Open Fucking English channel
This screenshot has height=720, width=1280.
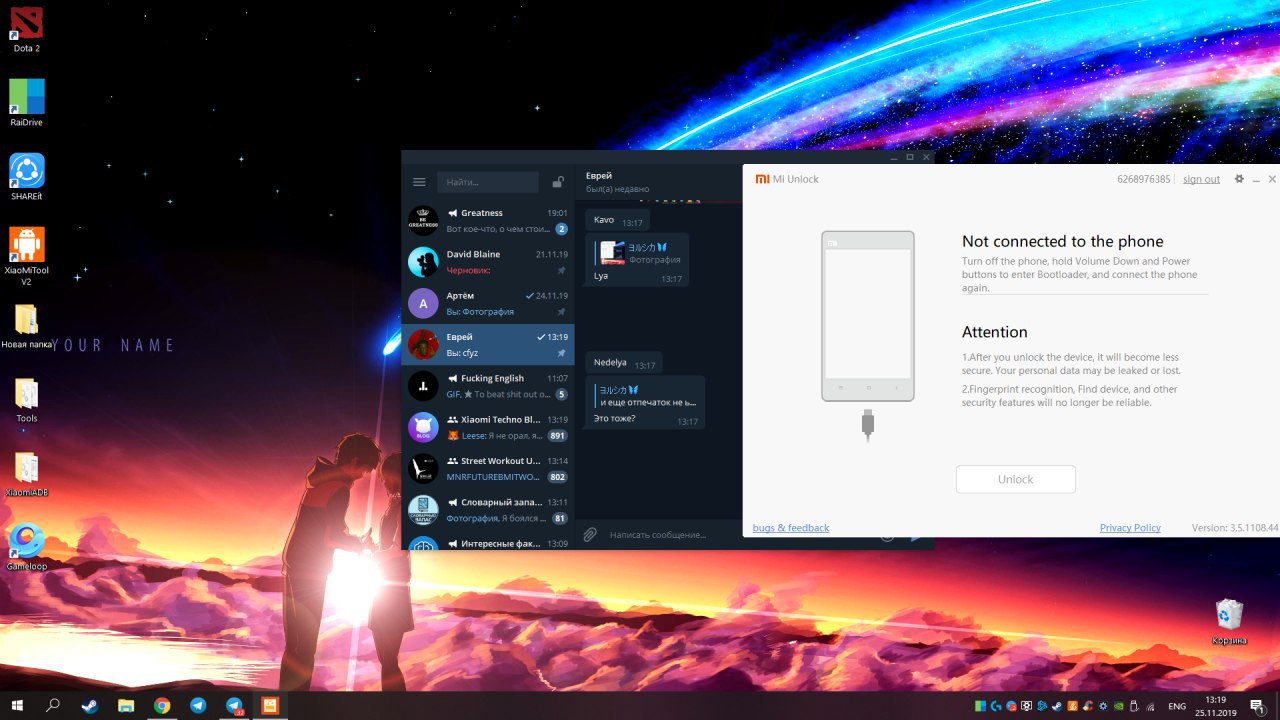point(488,386)
